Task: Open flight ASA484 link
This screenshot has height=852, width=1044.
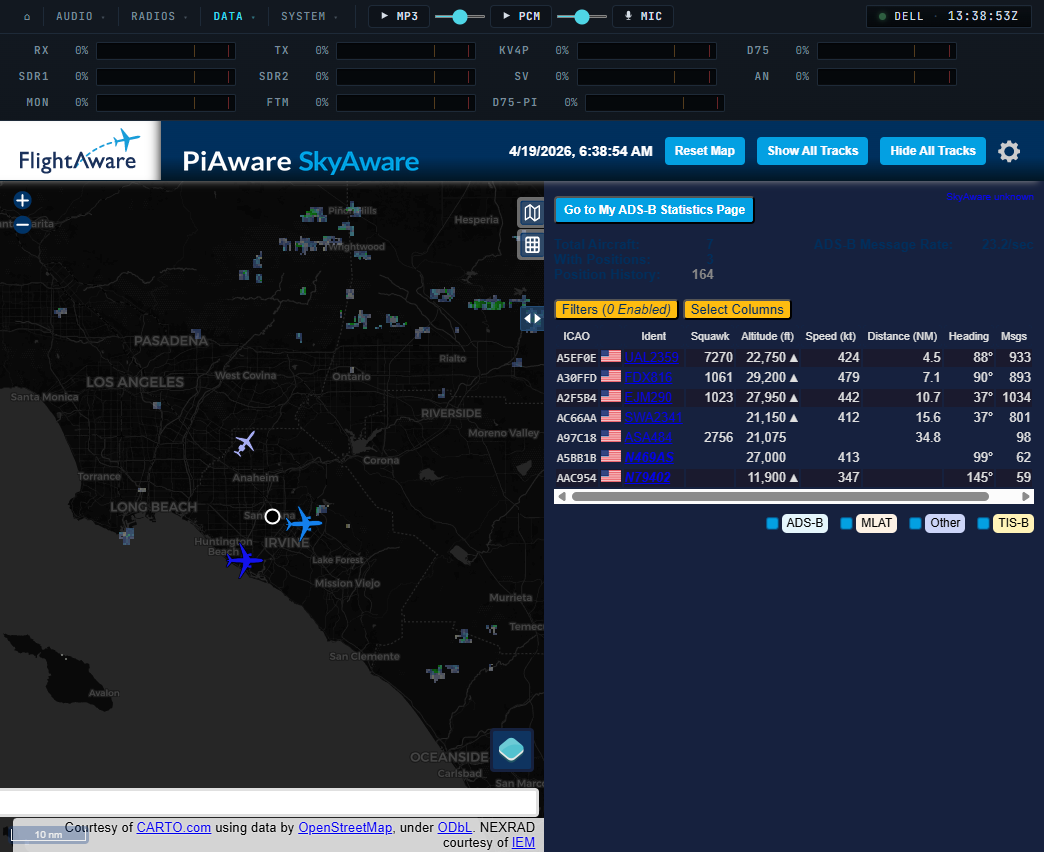Action: [x=648, y=437]
